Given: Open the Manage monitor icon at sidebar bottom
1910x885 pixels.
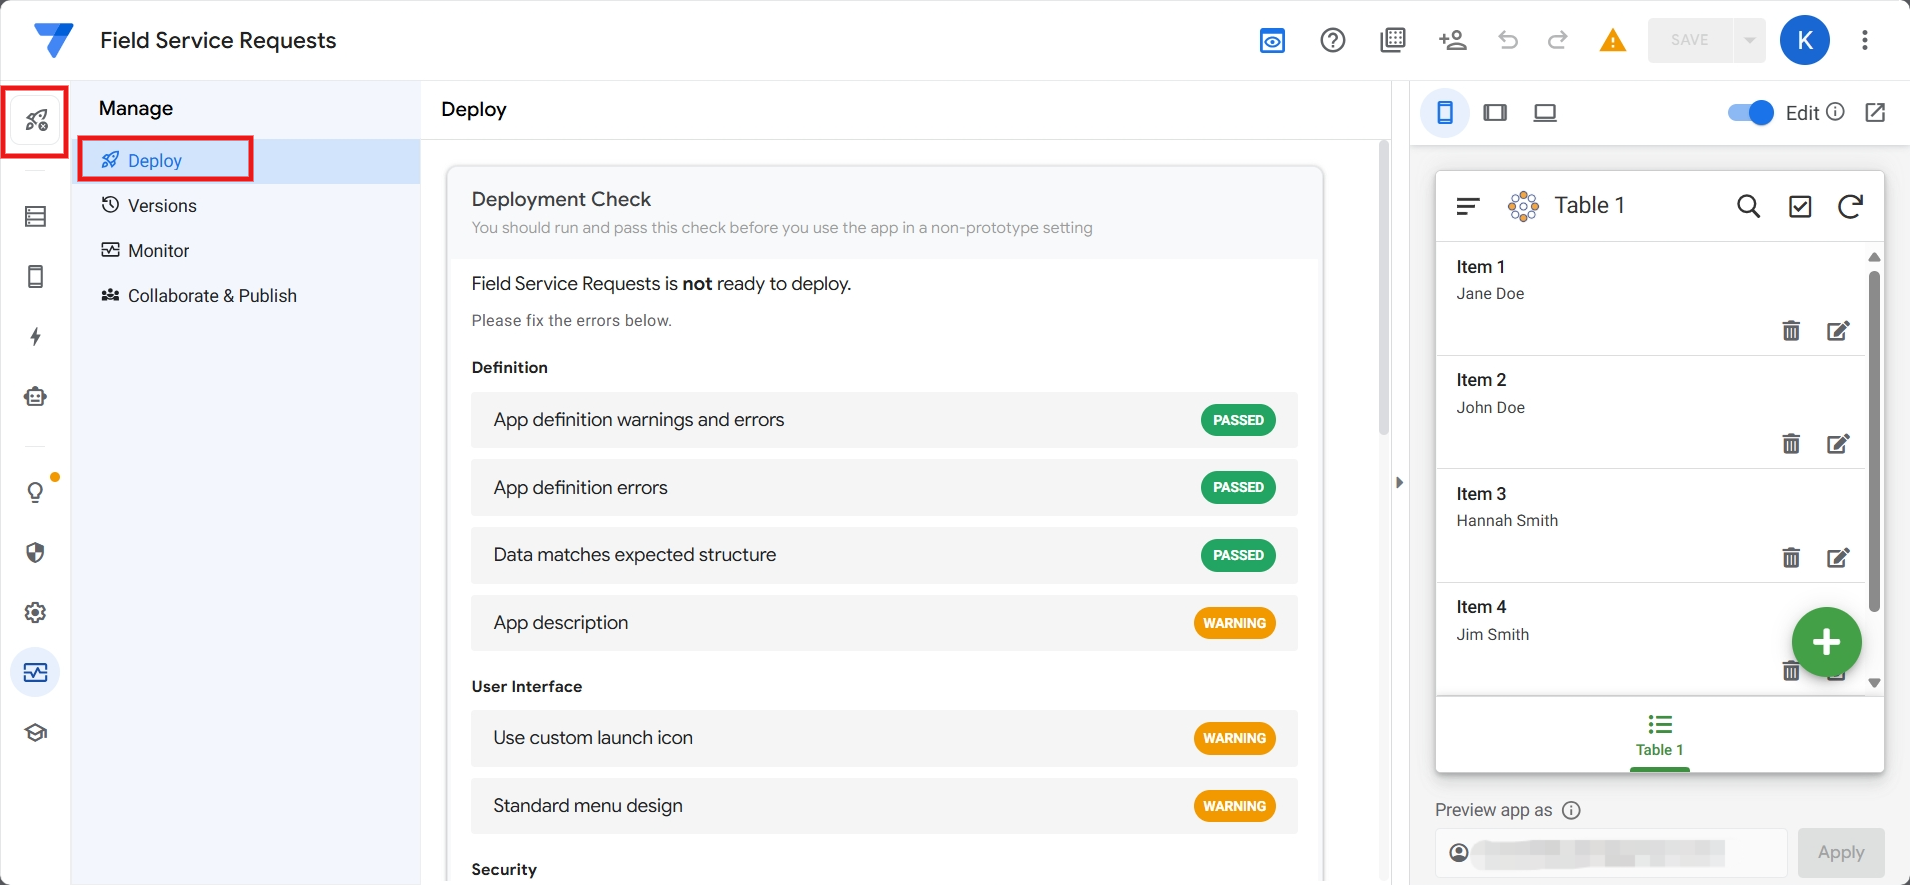Looking at the screenshot, I should pyautogui.click(x=36, y=672).
